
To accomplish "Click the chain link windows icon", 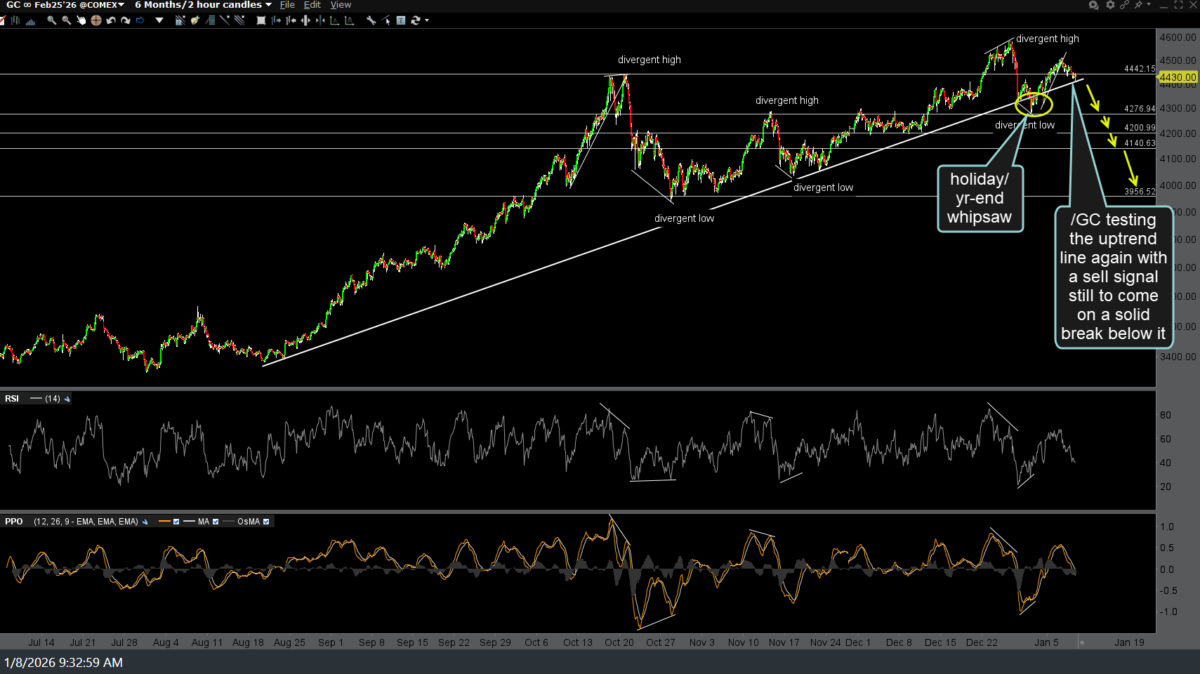I will point(1125,5).
